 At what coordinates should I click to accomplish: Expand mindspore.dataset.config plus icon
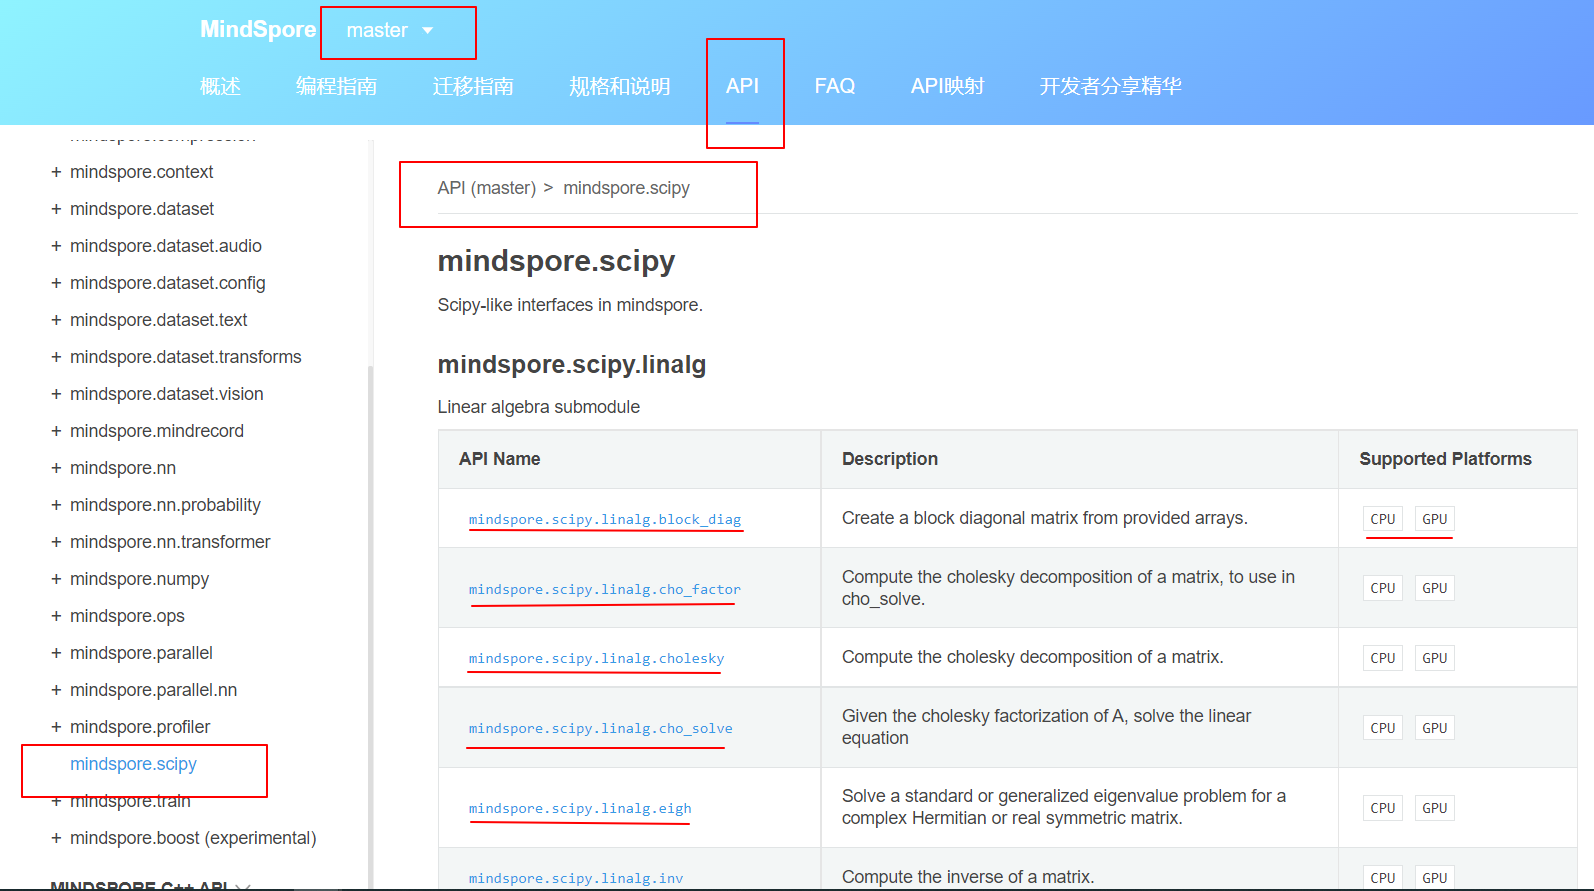coord(56,283)
